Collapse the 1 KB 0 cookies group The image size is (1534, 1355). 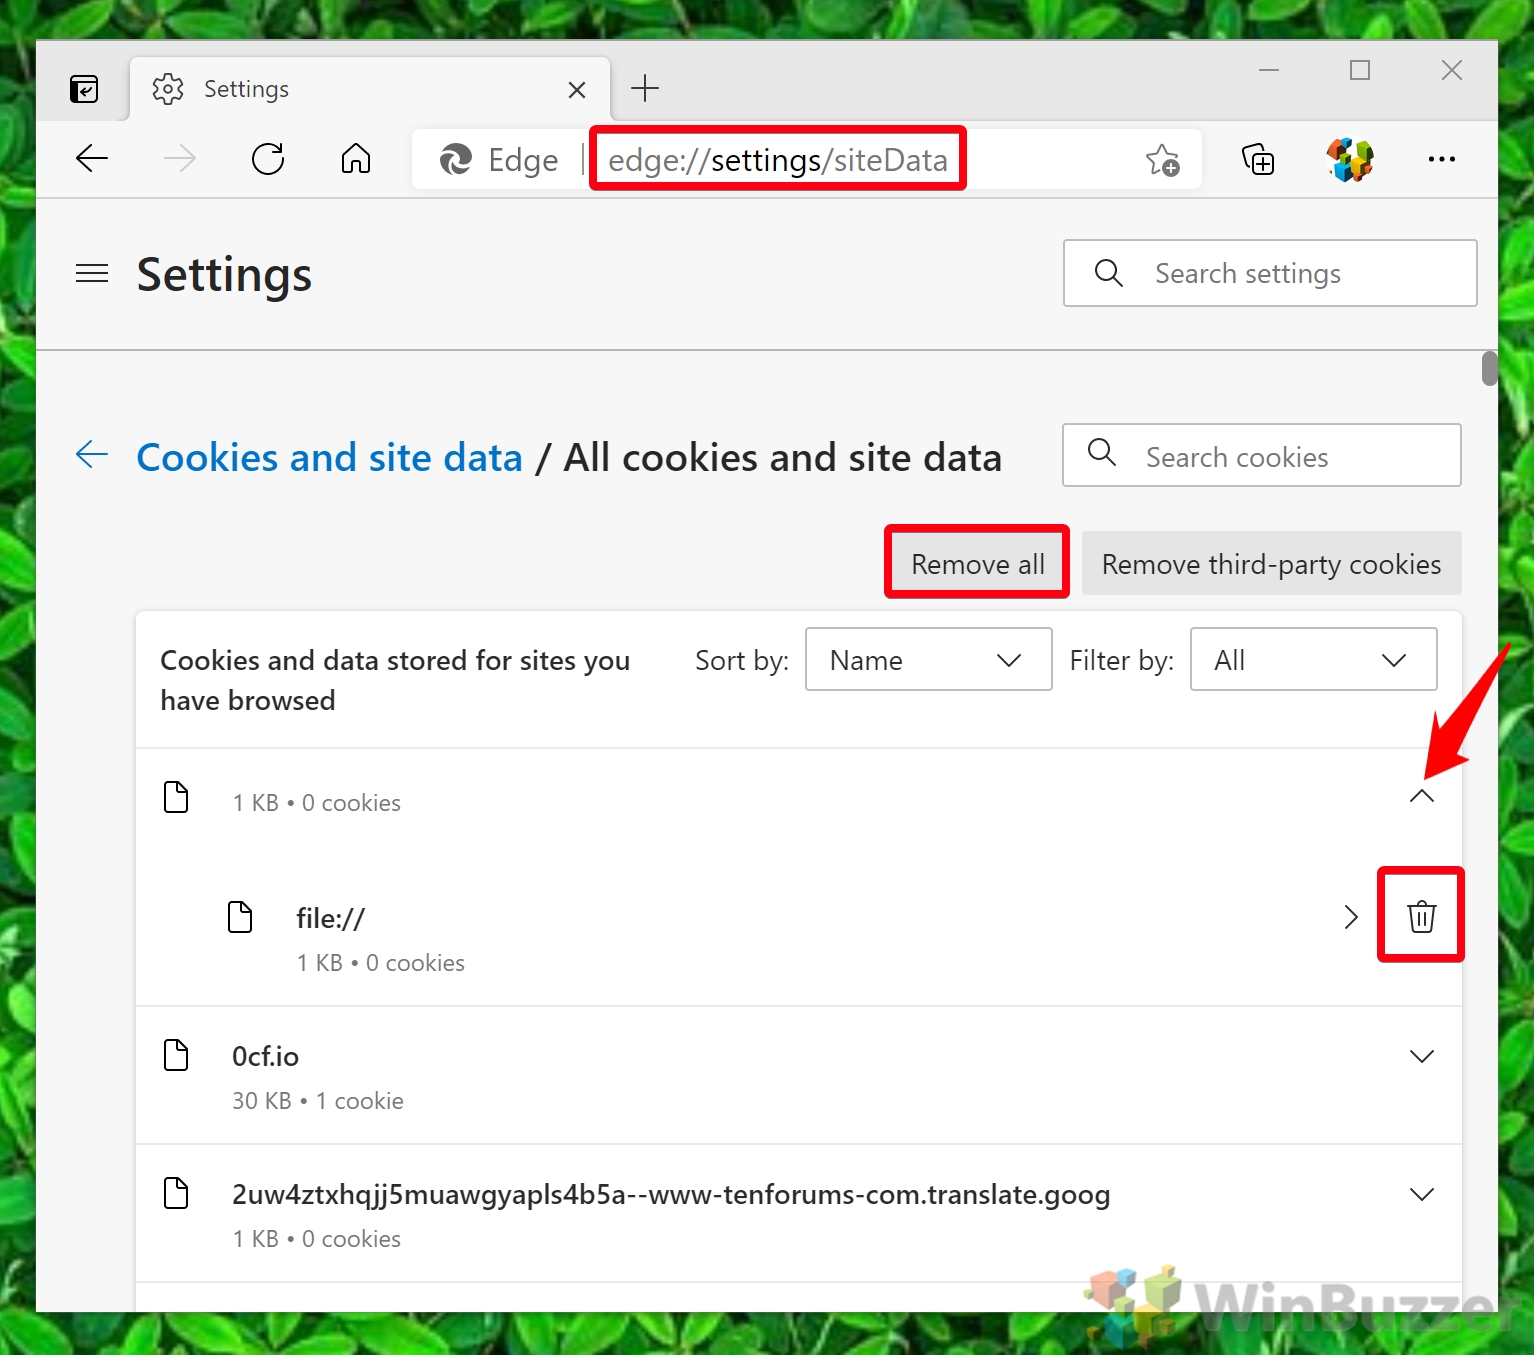pyautogui.click(x=1421, y=797)
